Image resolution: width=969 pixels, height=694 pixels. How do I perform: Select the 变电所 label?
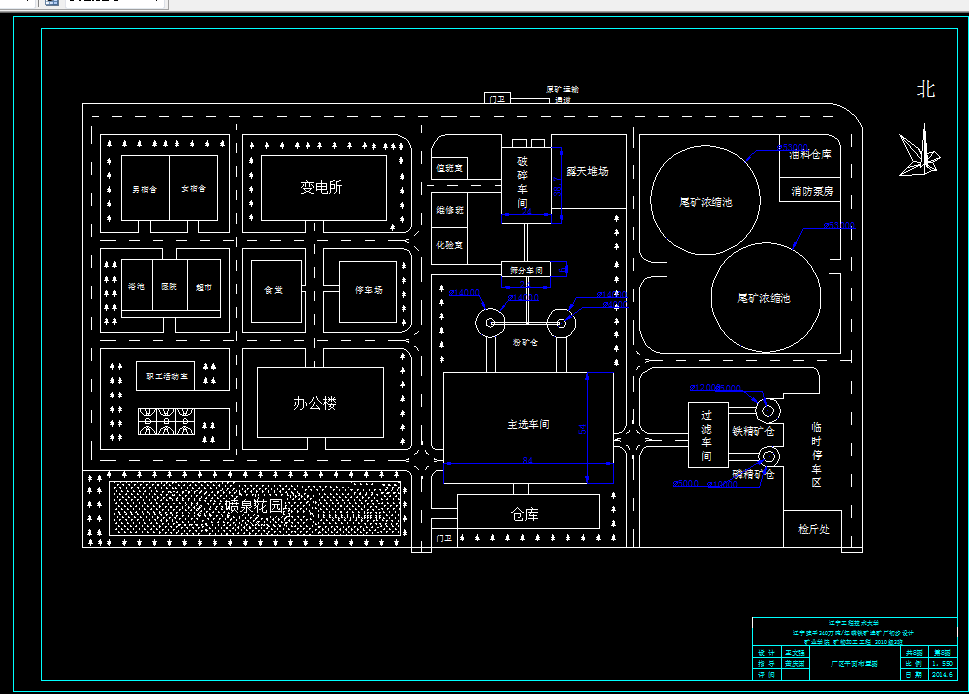point(321,187)
